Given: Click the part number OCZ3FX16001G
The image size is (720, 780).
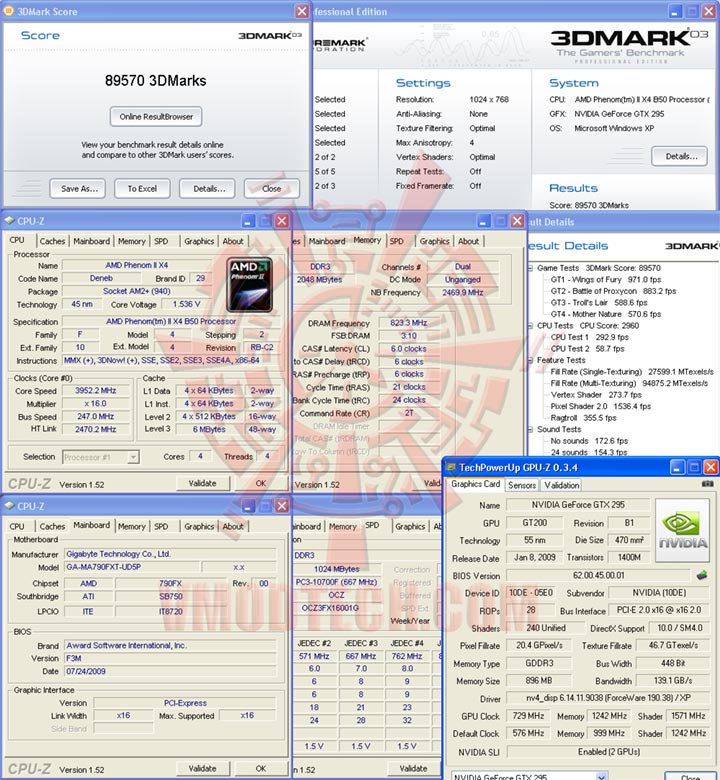Looking at the screenshot, I should [x=330, y=608].
